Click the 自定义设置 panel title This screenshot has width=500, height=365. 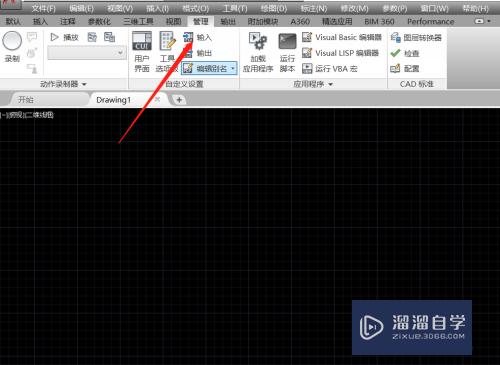[184, 84]
